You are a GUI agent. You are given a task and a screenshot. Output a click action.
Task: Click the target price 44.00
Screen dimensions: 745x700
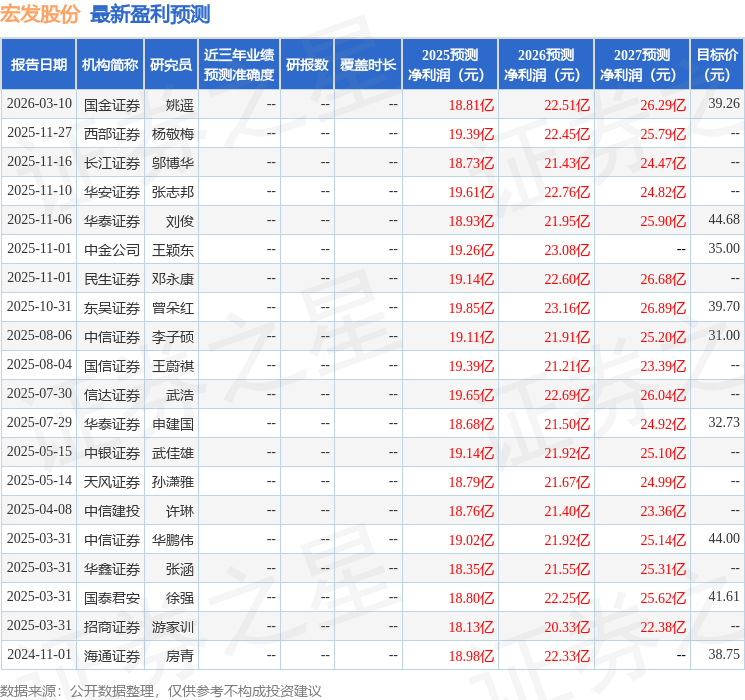pyautogui.click(x=724, y=538)
